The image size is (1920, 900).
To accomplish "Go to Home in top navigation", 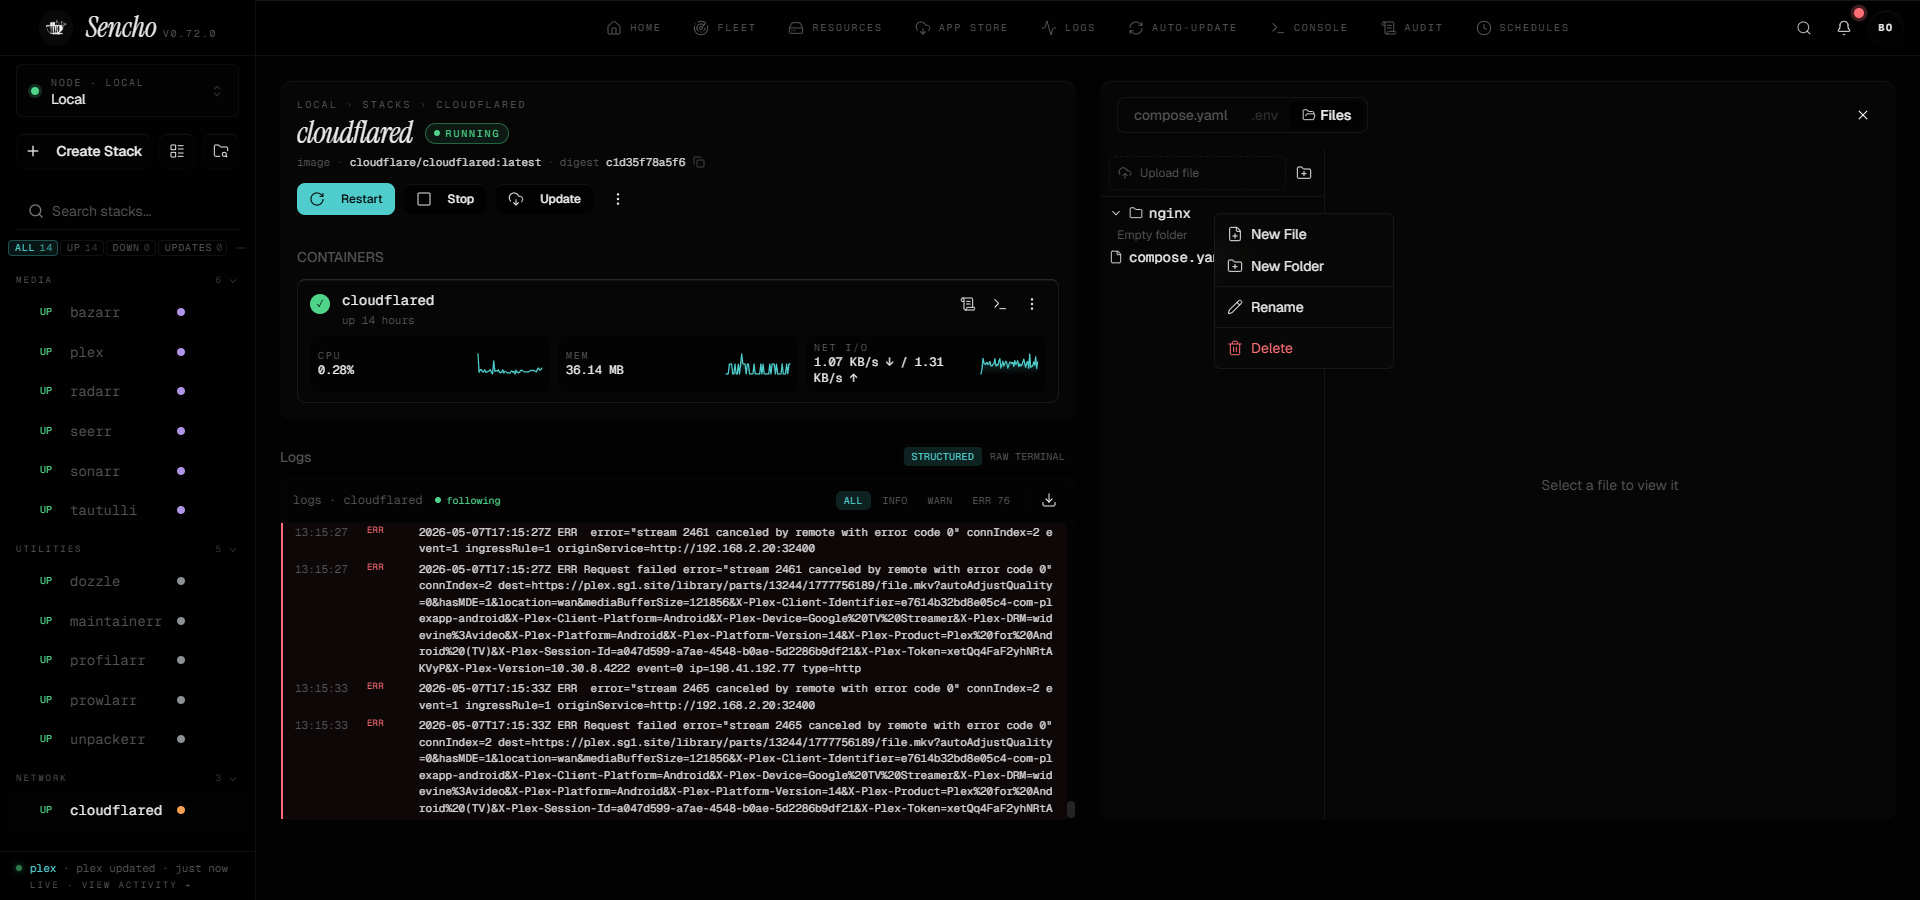I will (x=634, y=28).
